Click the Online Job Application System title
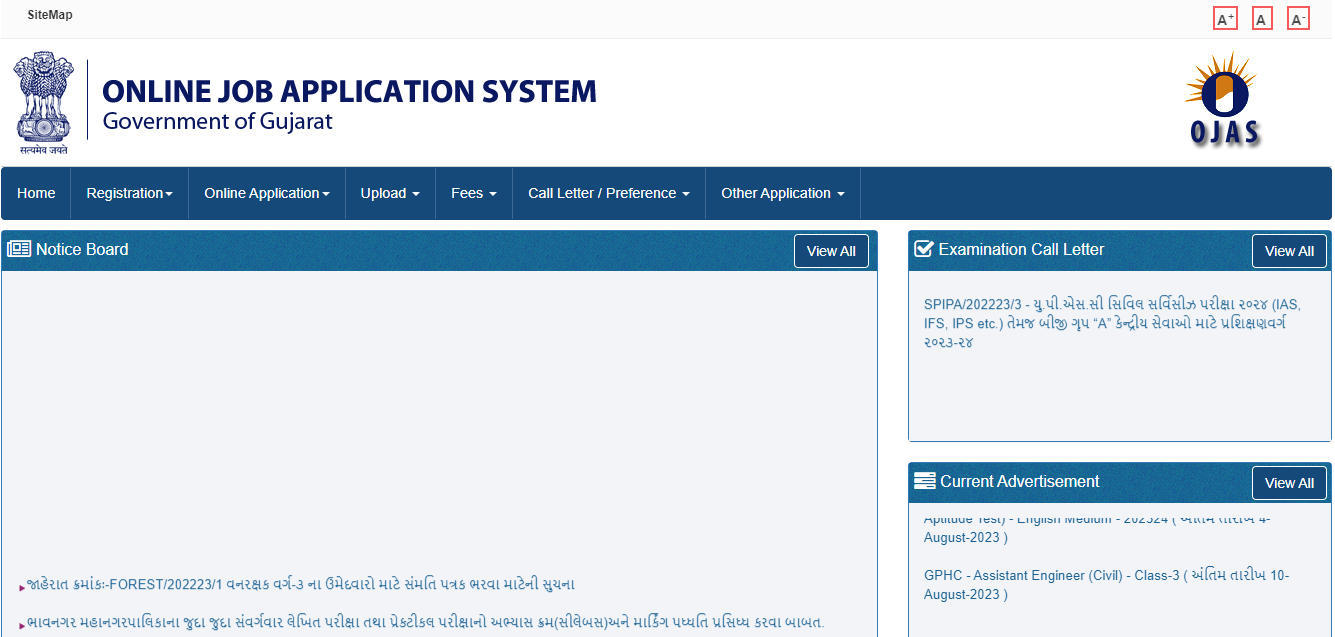Screen dimensions: 1335x637 [349, 92]
